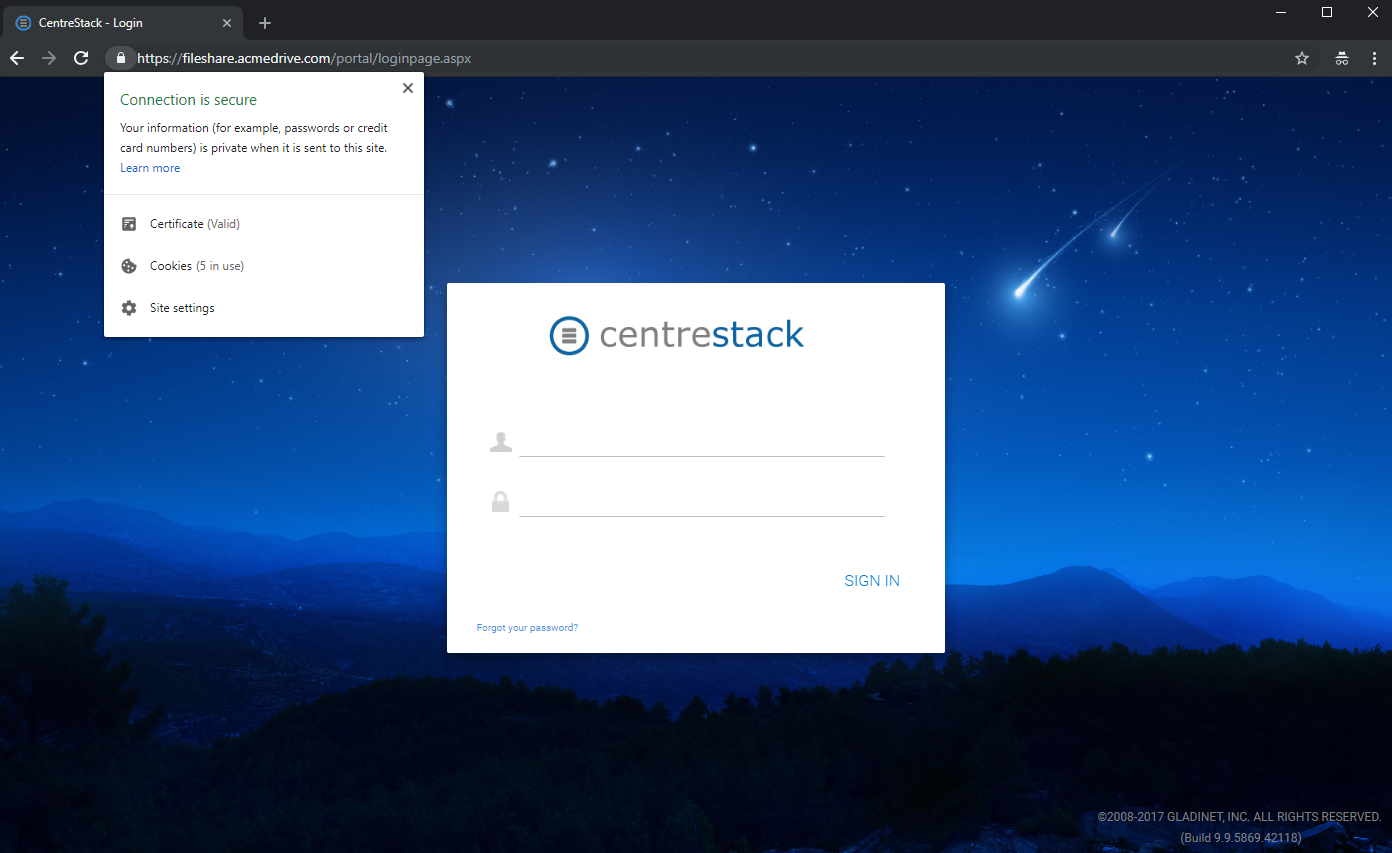This screenshot has width=1392, height=853.
Task: Bookmark the page with the star icon
Action: (x=1302, y=58)
